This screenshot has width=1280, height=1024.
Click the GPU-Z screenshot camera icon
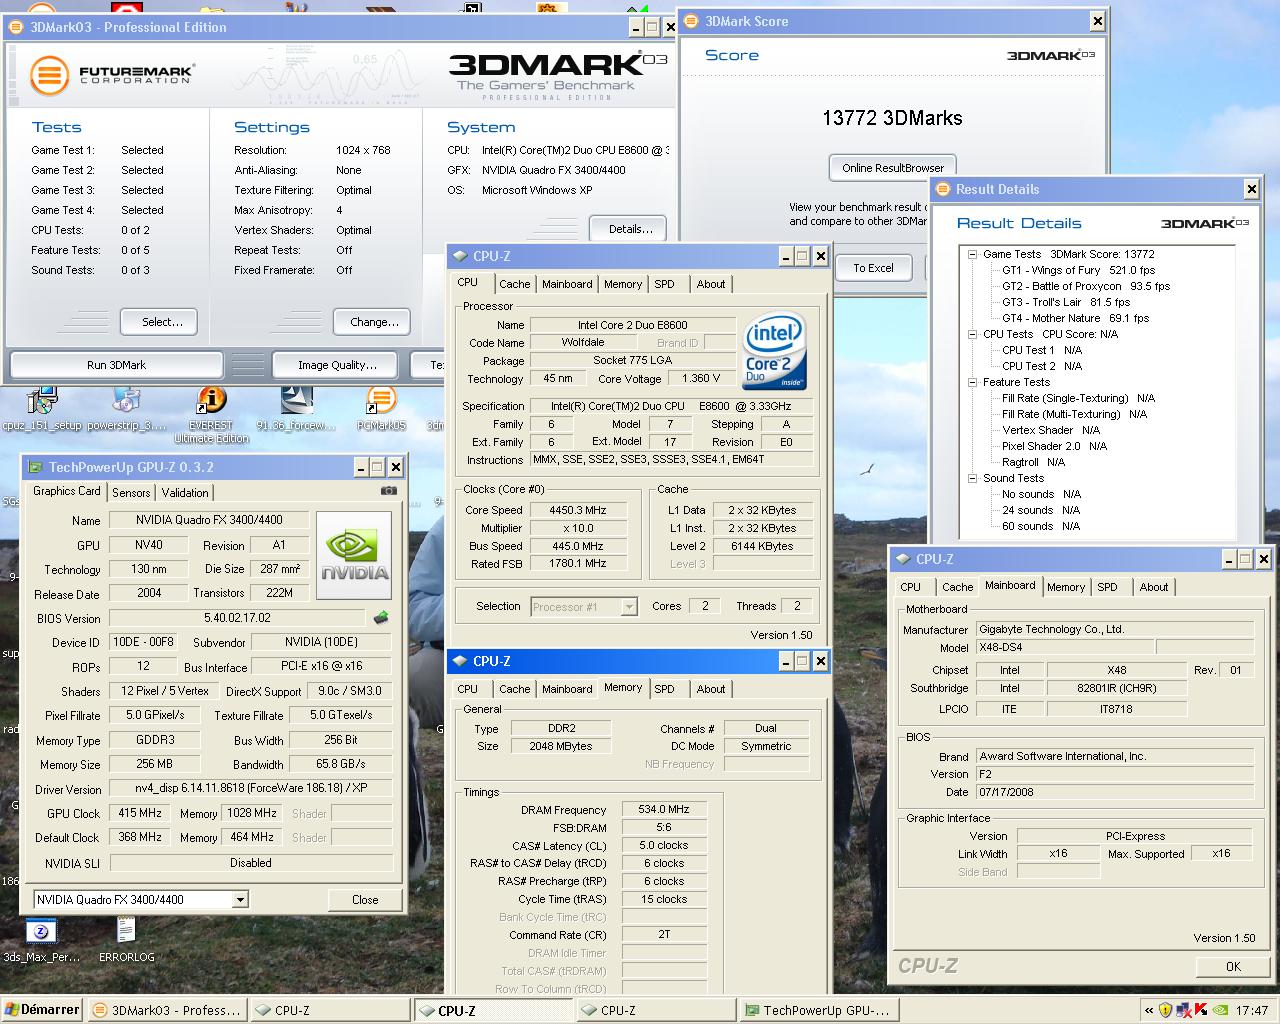tap(388, 491)
